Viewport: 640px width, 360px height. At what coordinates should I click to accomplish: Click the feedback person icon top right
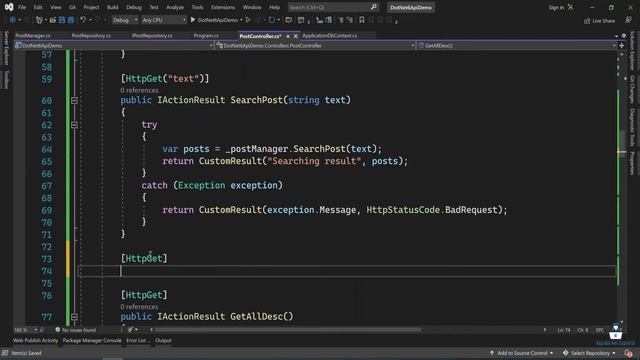tap(628, 20)
